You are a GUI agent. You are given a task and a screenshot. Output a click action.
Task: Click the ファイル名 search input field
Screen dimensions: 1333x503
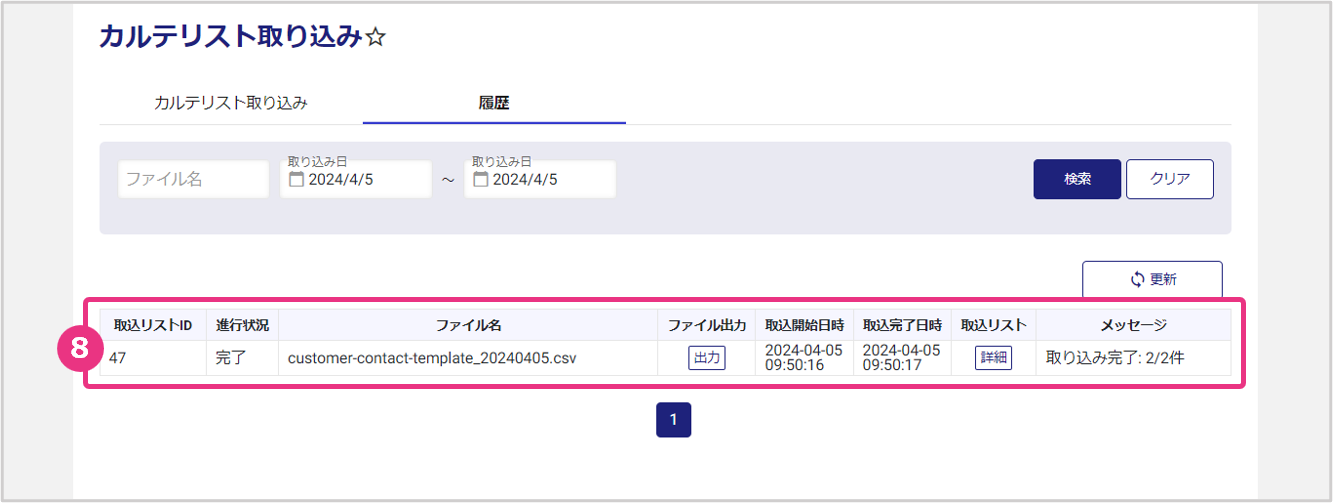pos(194,179)
